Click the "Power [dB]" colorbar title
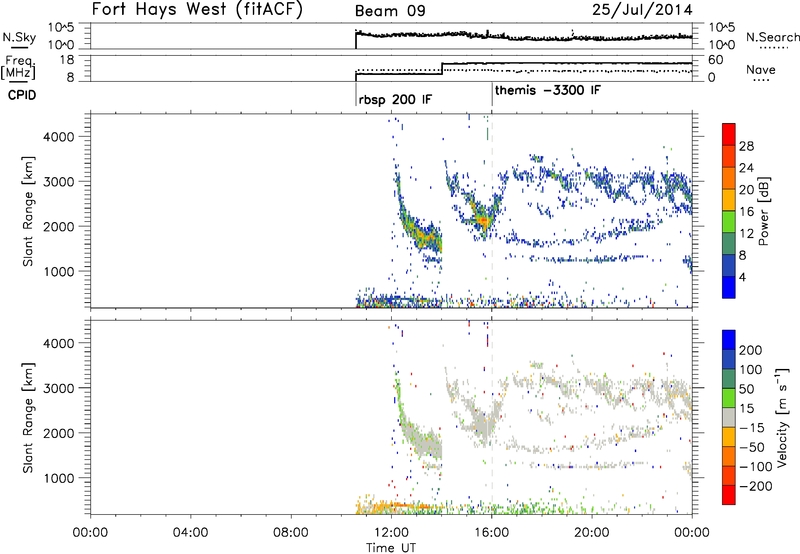 point(764,211)
